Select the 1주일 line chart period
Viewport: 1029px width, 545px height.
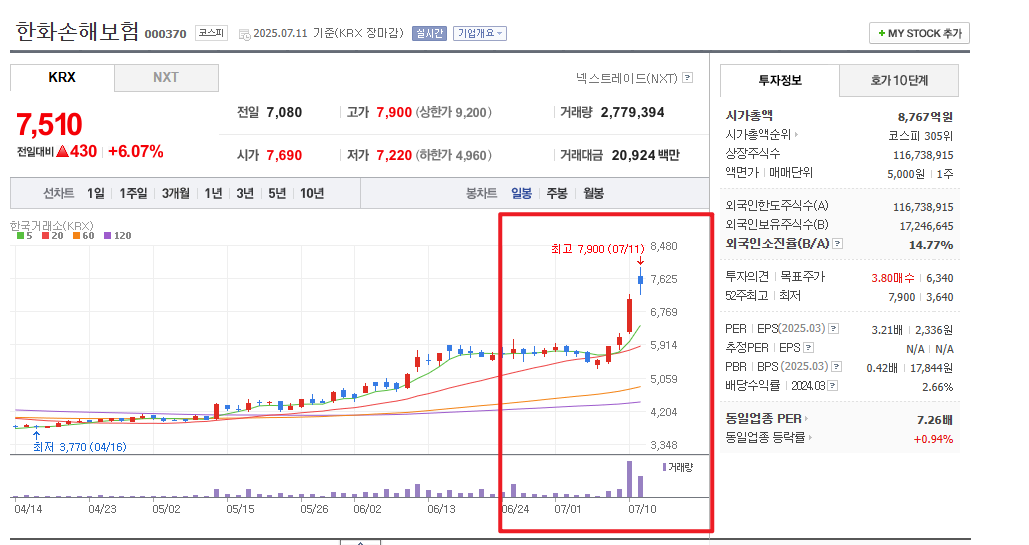pos(133,193)
